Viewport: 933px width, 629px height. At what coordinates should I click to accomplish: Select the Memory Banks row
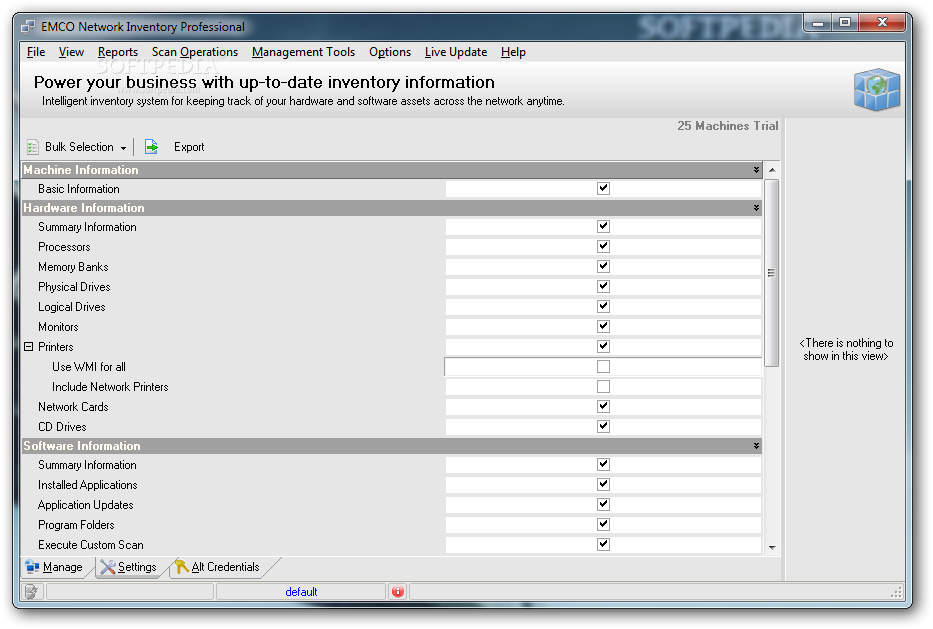tap(392, 267)
